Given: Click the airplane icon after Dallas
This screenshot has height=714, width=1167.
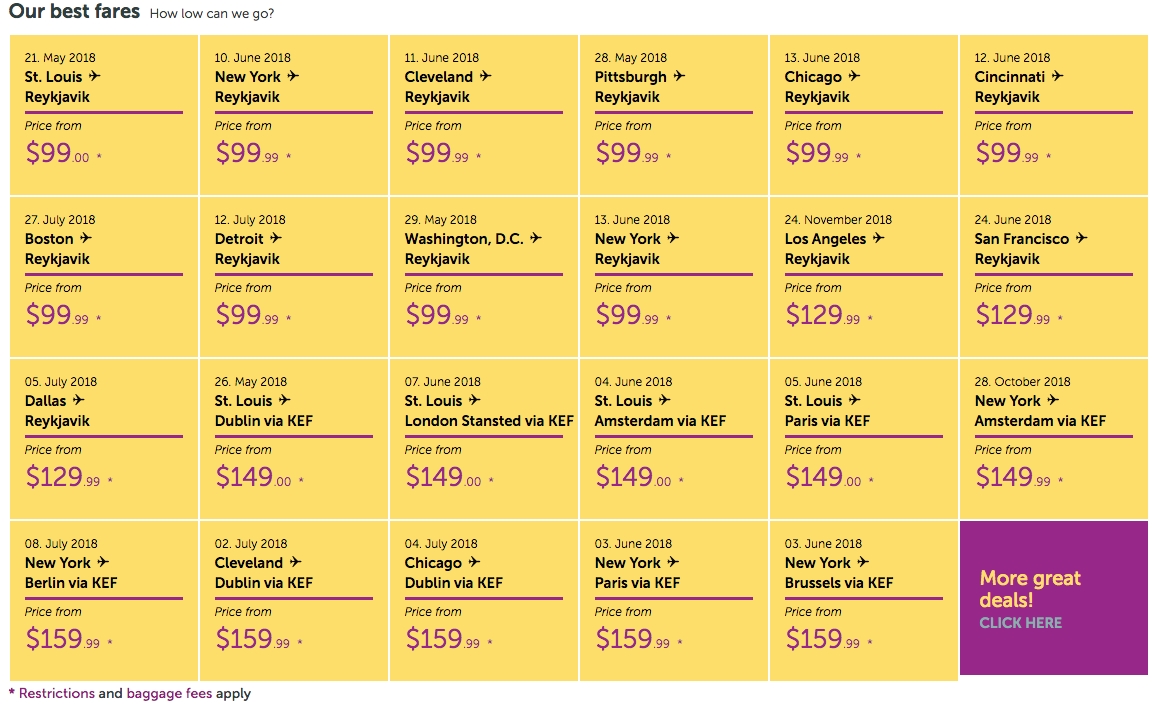Looking at the screenshot, I should (79, 400).
